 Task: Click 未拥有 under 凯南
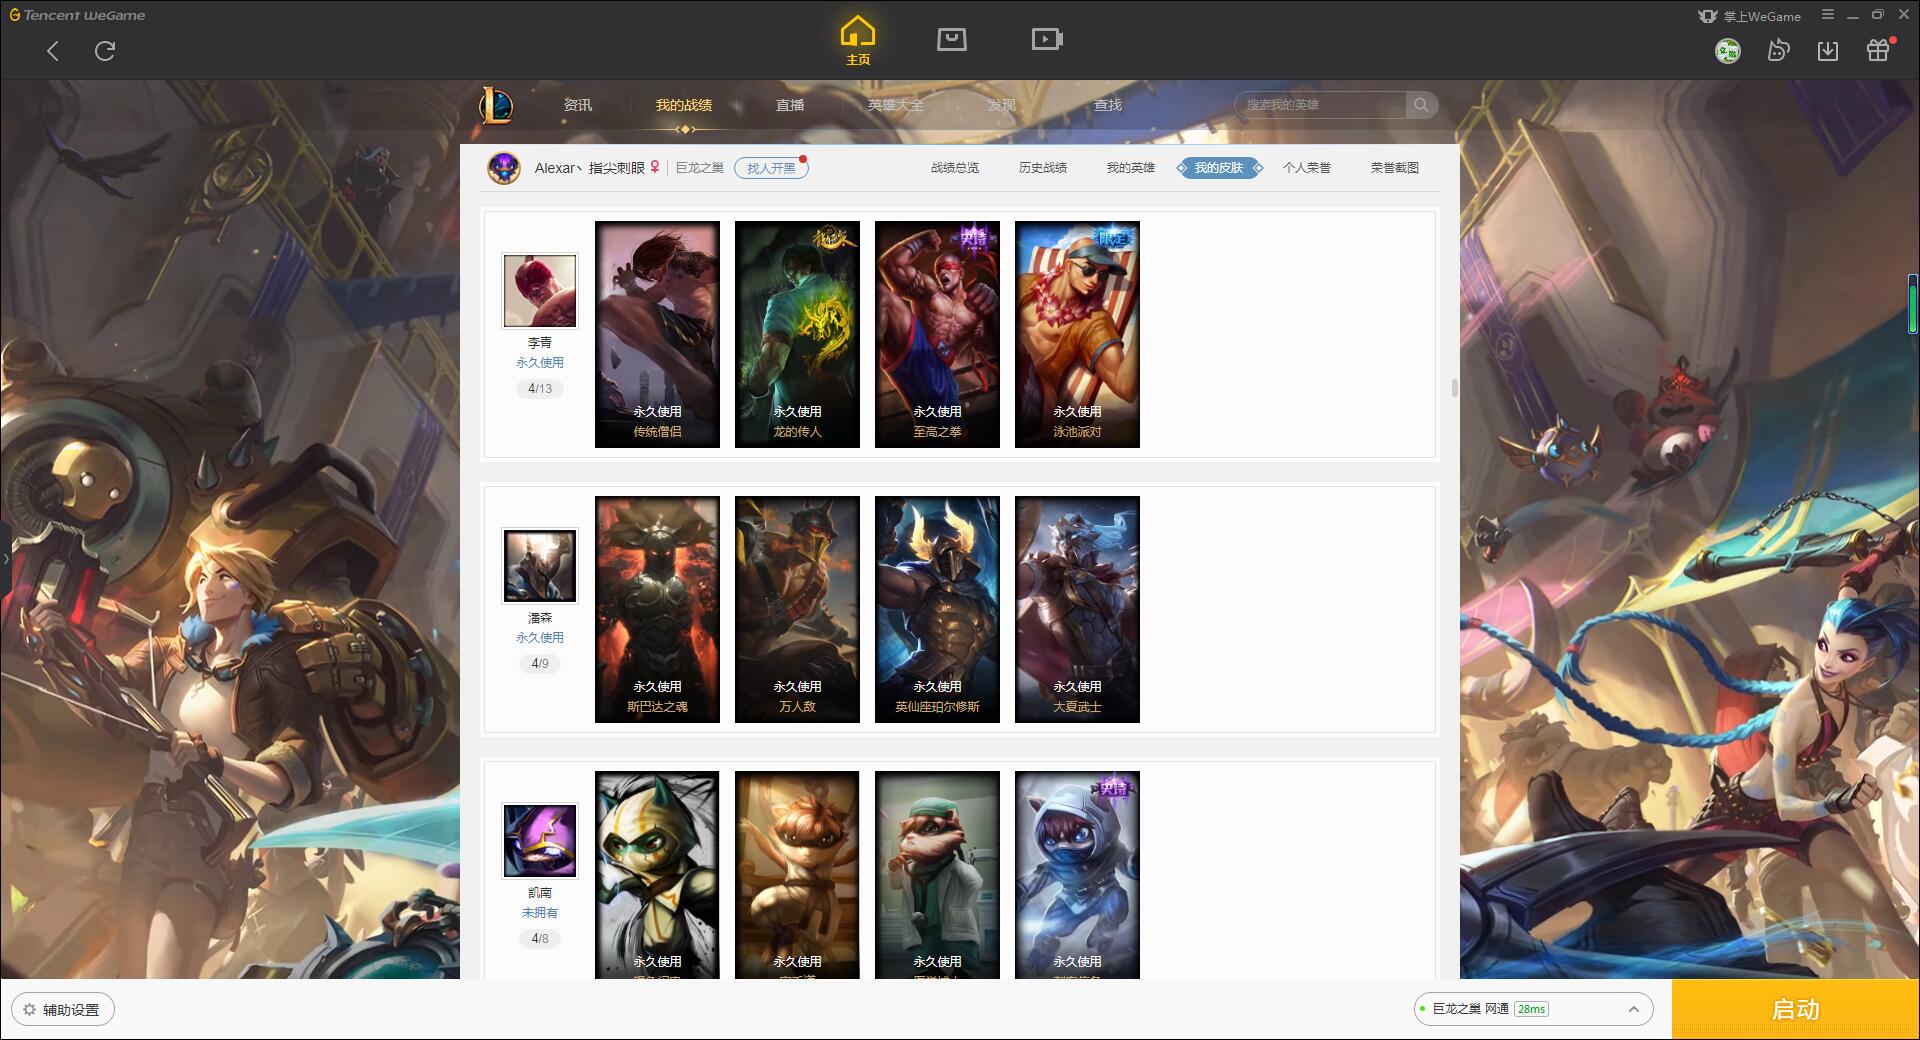pyautogui.click(x=540, y=913)
